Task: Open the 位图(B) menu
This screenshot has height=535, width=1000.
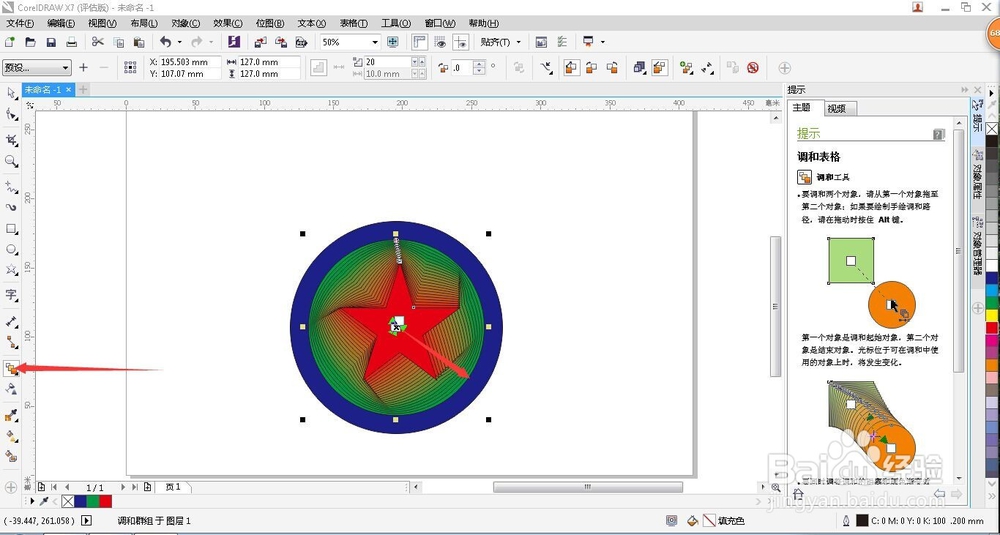Action: [x=270, y=24]
